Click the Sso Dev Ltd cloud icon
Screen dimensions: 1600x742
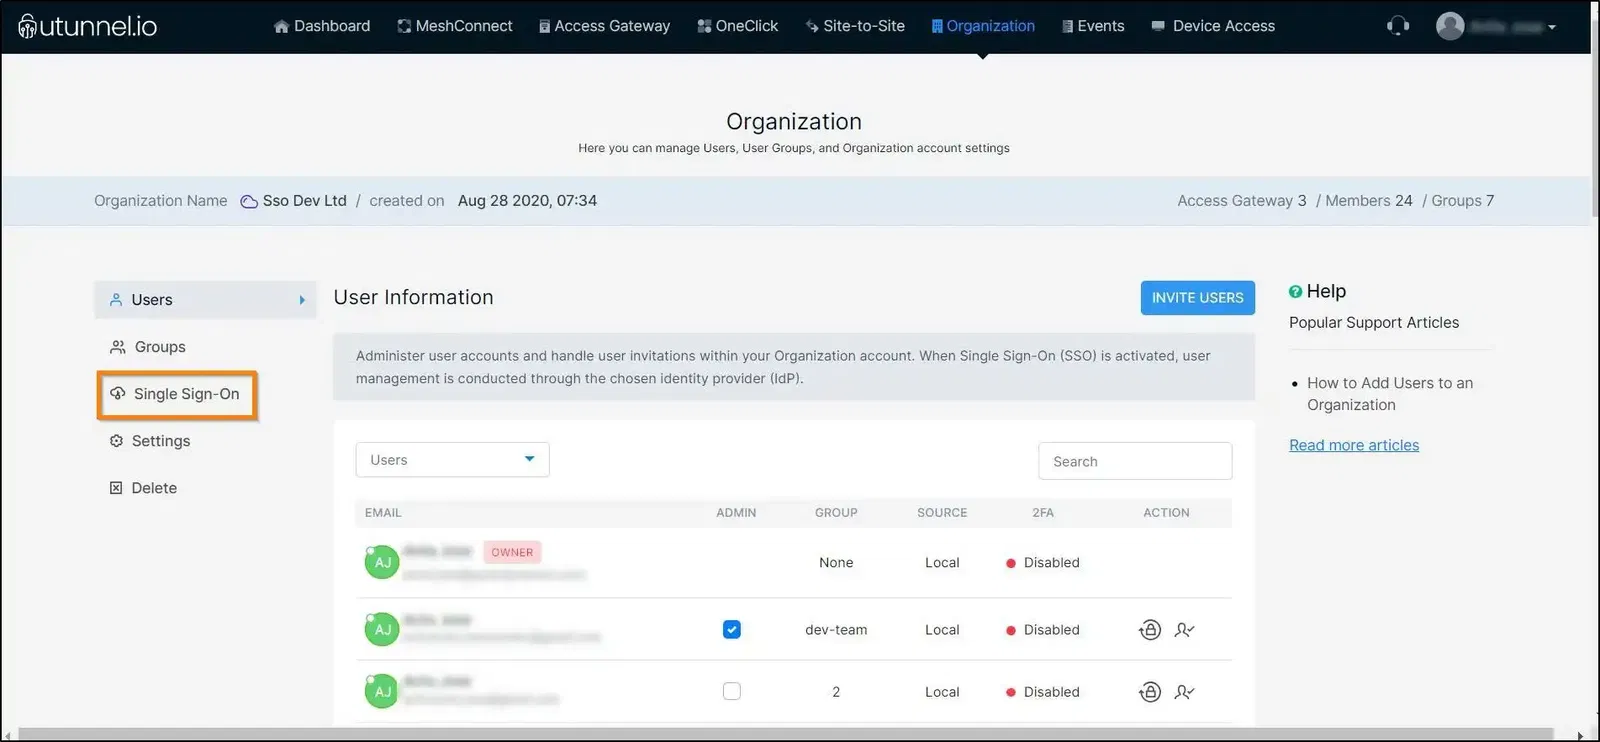(249, 201)
